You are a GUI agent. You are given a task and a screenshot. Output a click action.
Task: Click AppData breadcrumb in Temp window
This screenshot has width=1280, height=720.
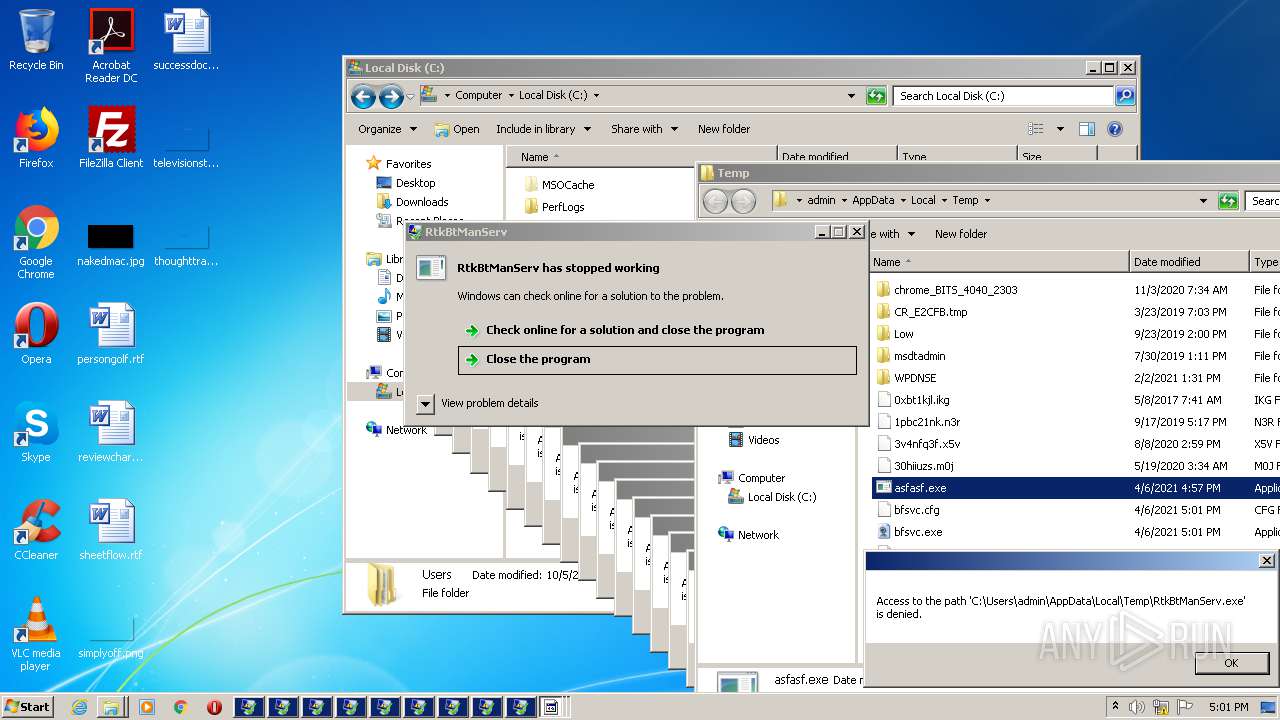point(873,200)
